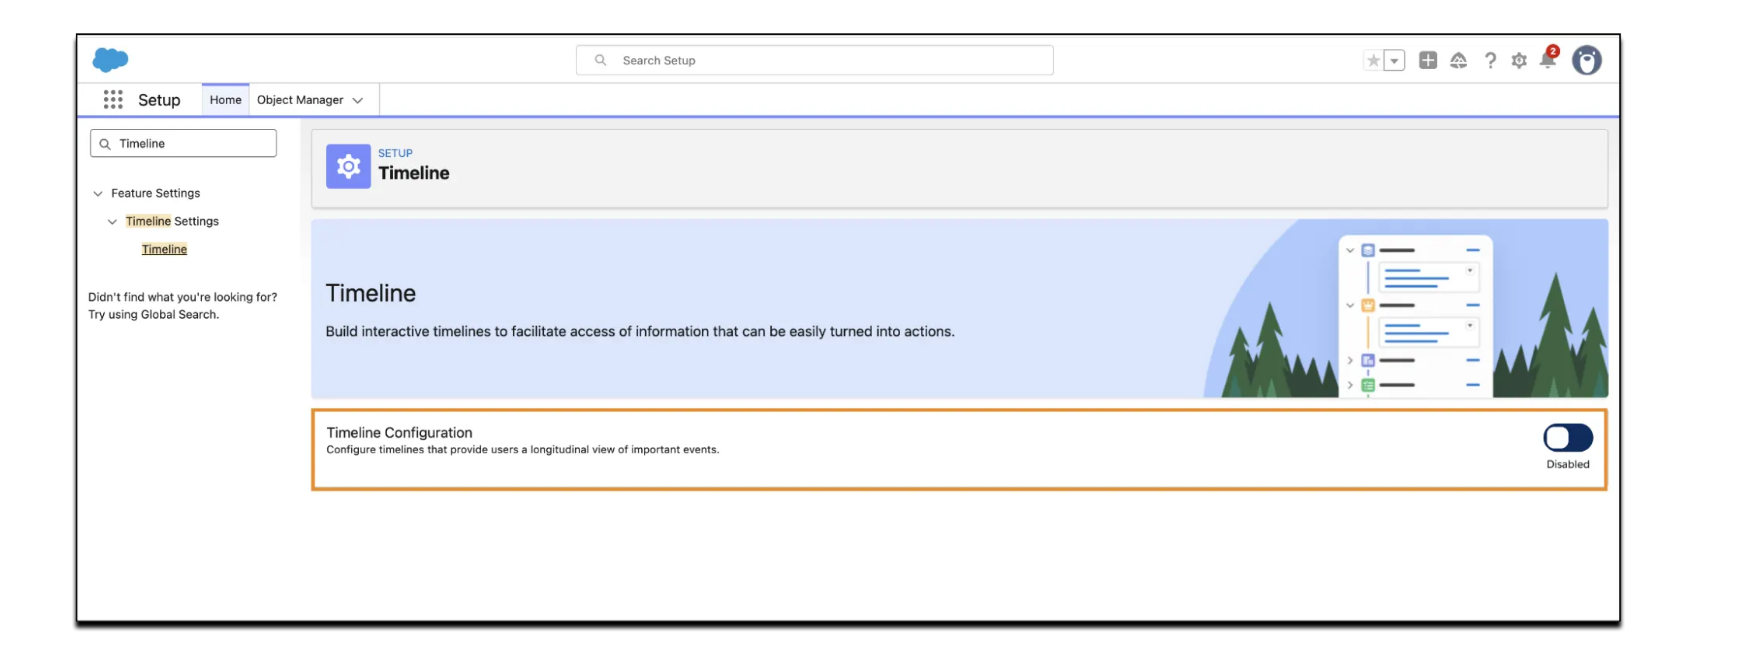Click the Disabled status label
Viewport: 1756px width, 645px height.
pos(1568,464)
